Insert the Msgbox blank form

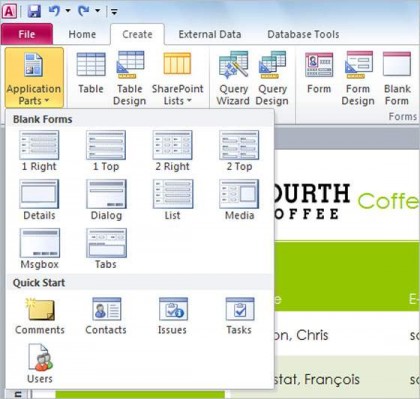(39, 249)
